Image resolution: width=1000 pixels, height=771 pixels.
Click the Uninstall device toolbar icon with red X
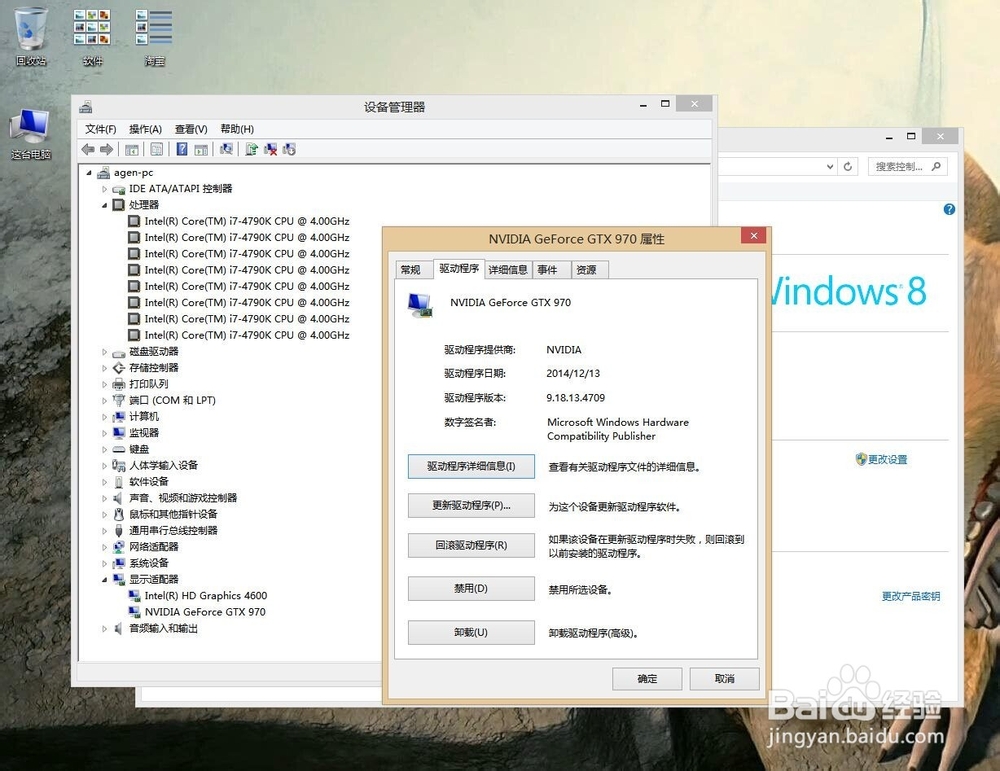pyautogui.click(x=270, y=149)
